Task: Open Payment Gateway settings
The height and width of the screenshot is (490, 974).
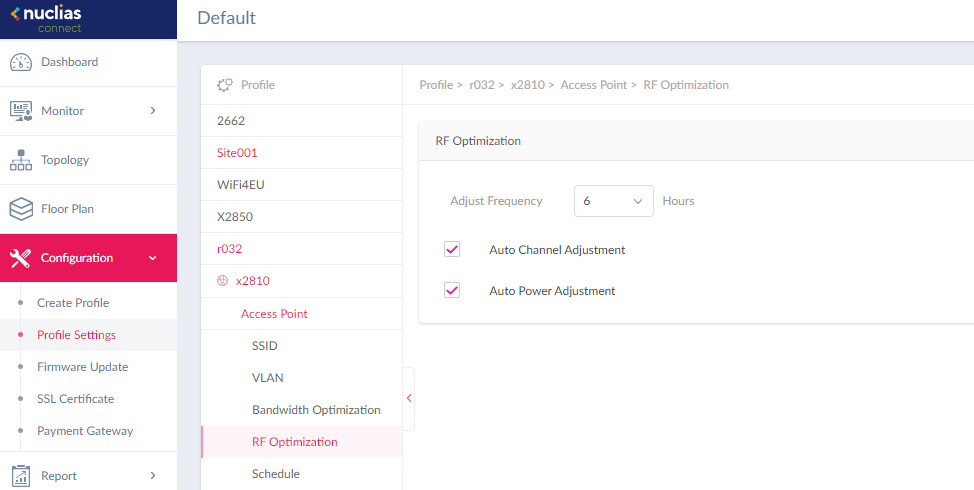Action: coord(85,431)
